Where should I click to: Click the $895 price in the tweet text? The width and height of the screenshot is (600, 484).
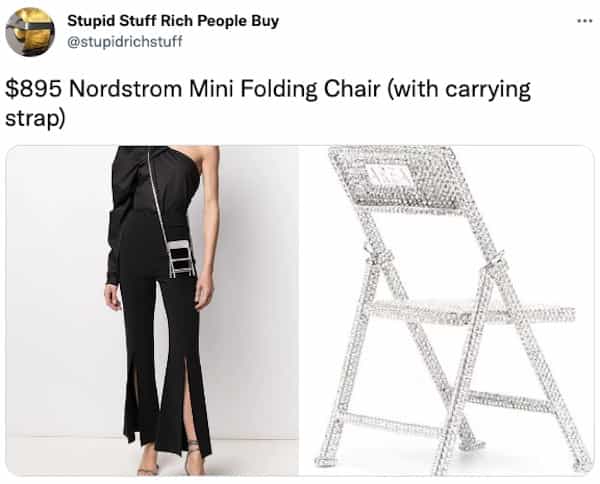click(34, 89)
